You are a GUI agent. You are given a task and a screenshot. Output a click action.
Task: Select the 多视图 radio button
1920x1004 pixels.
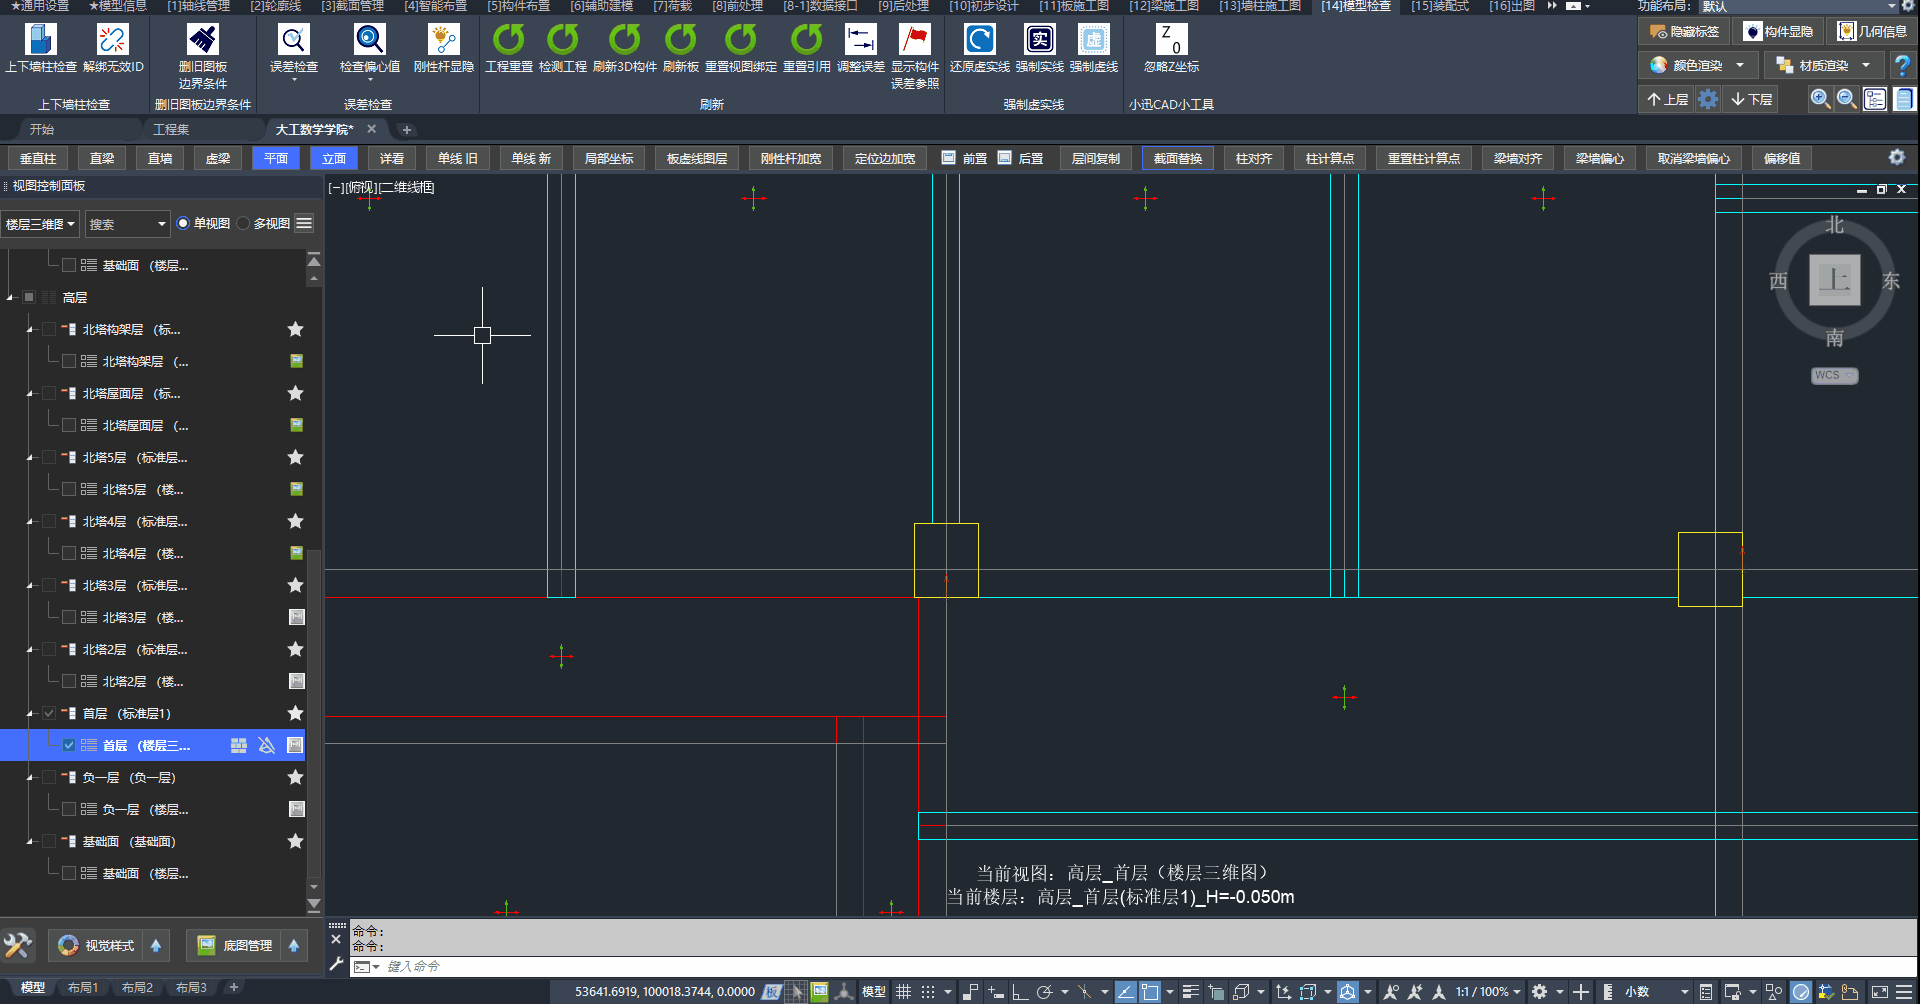(243, 223)
